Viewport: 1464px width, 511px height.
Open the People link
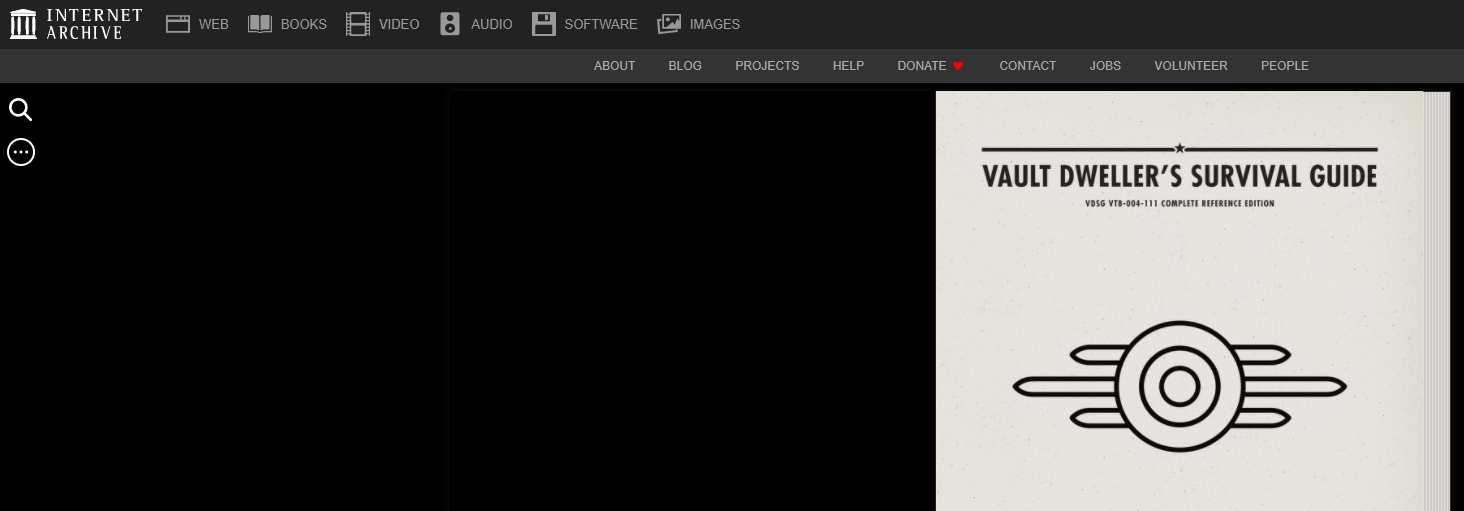pos(1284,66)
